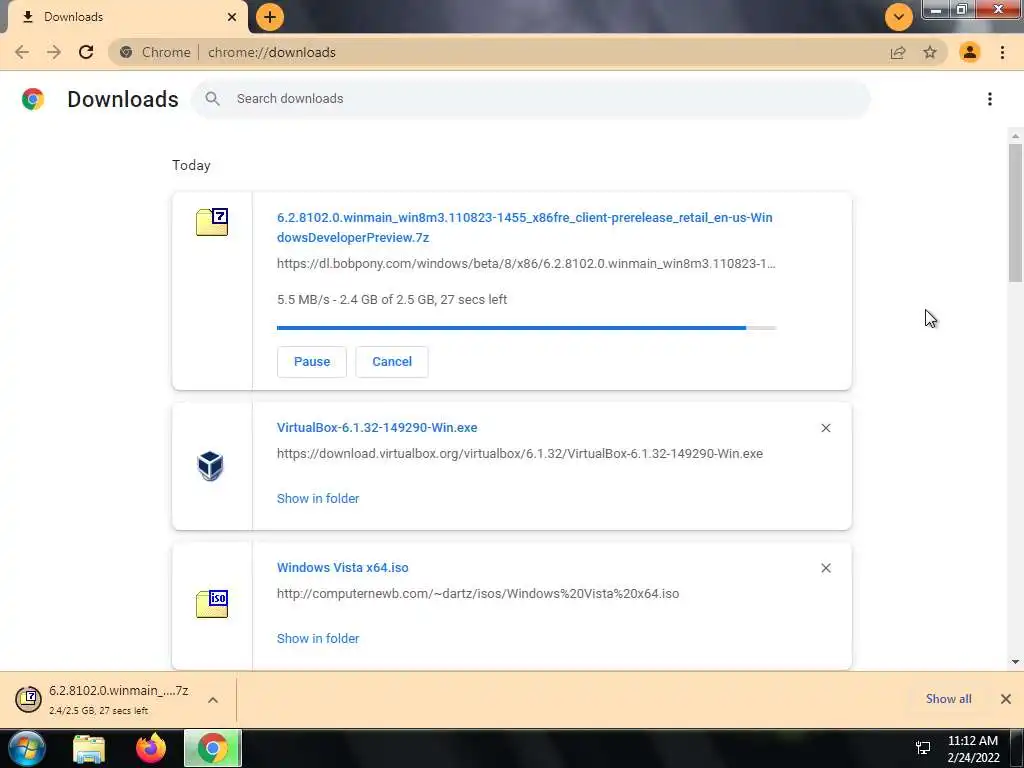Remove Windows Vista x64.iso from list

pyautogui.click(x=826, y=568)
